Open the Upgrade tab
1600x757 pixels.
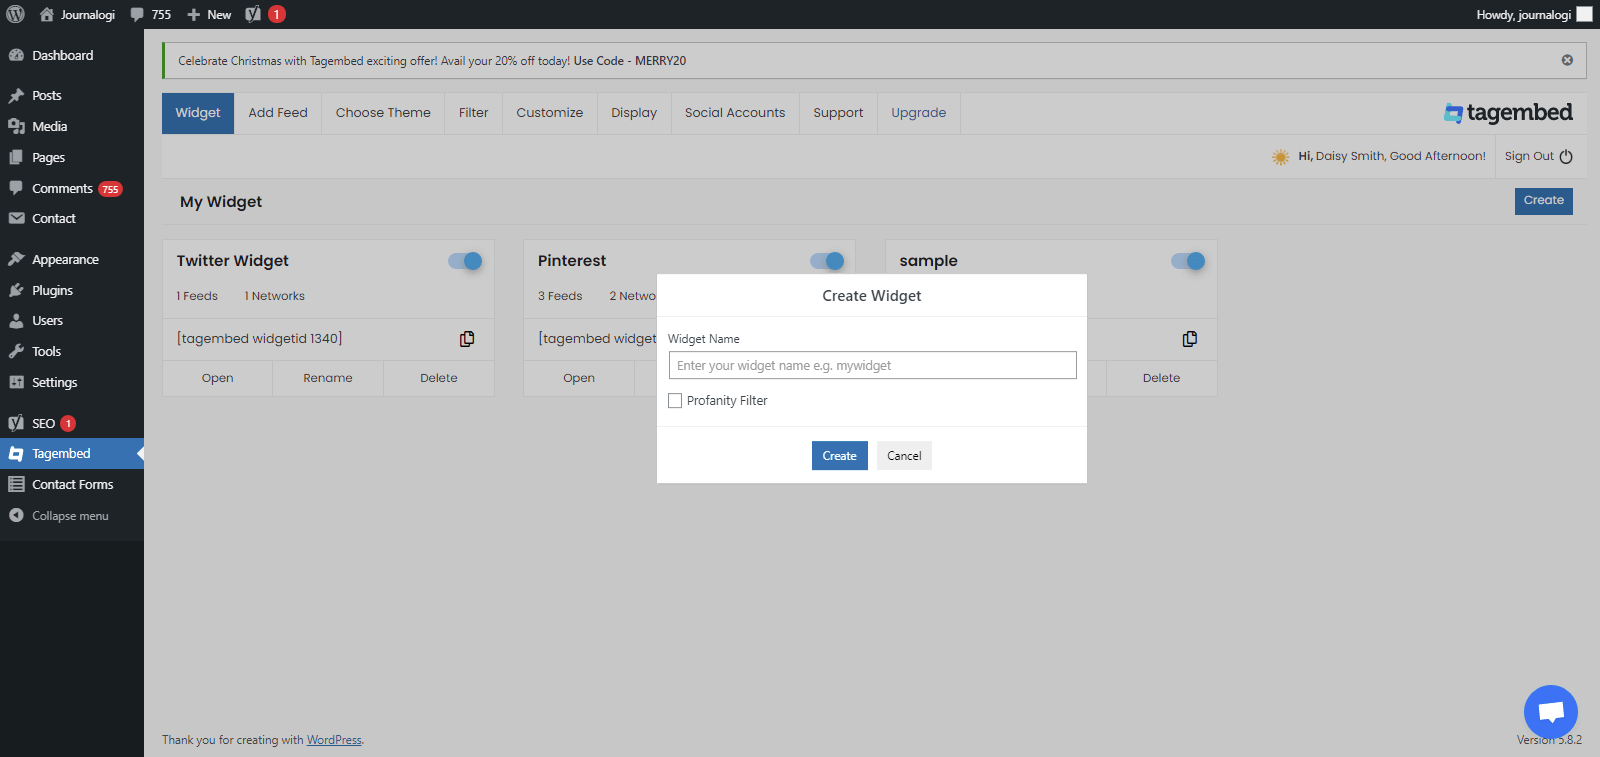click(x=919, y=113)
